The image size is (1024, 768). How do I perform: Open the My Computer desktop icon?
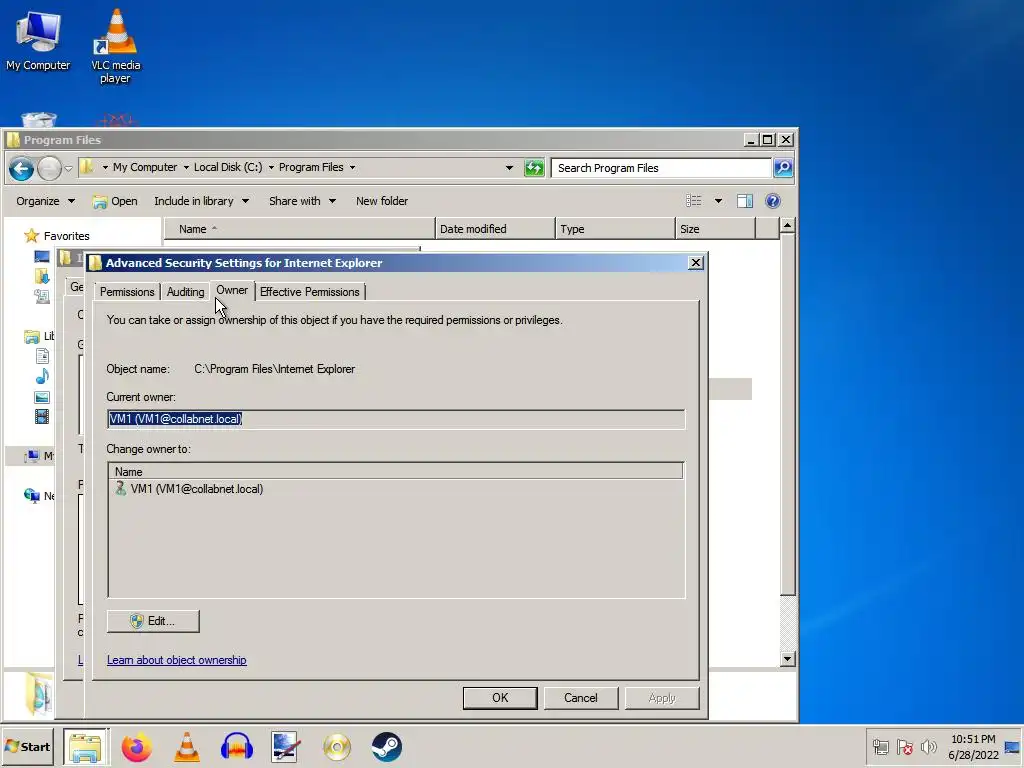click(x=38, y=40)
